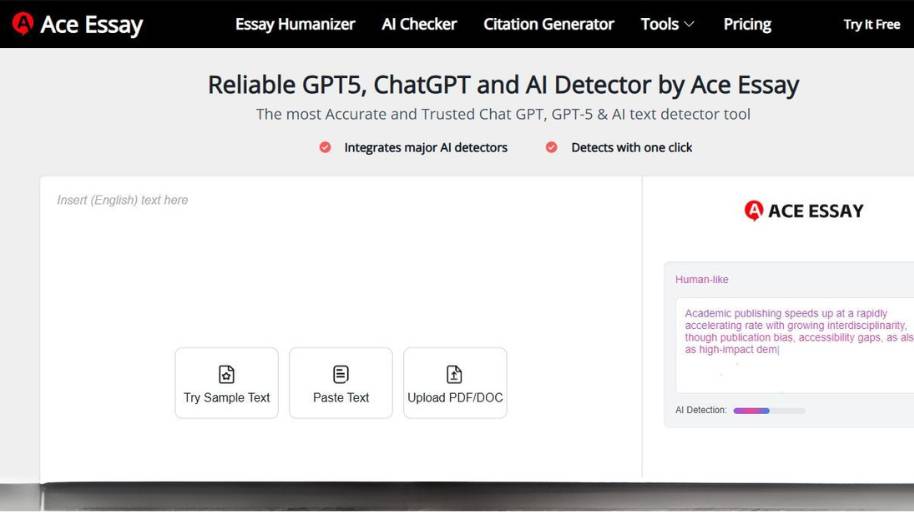This screenshot has width=914, height=512.
Task: Select the Human-like label in result card
Action: point(702,280)
